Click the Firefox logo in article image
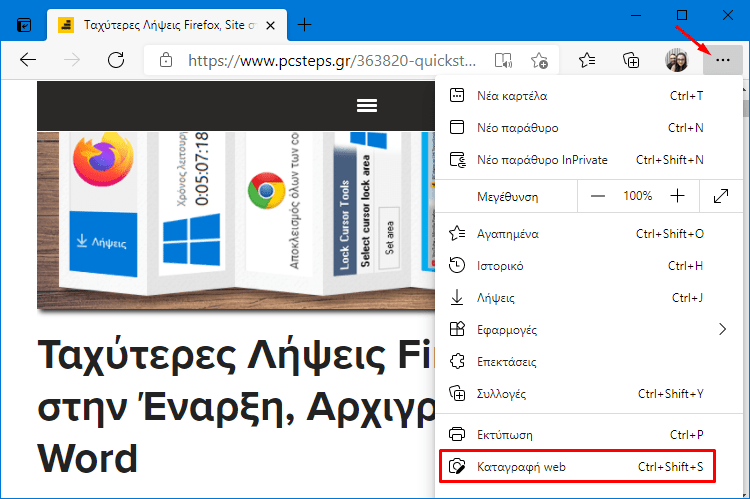The height and width of the screenshot is (499, 750). (103, 159)
